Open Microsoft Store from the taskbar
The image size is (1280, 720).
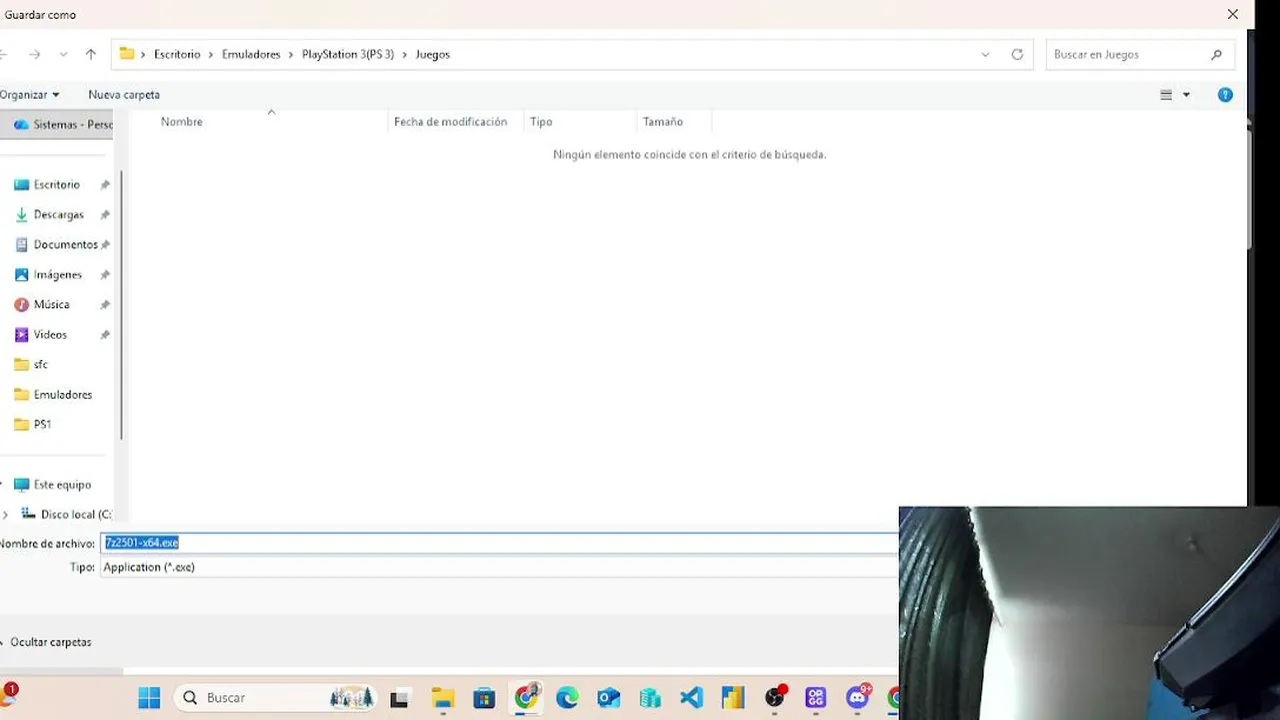click(484, 698)
